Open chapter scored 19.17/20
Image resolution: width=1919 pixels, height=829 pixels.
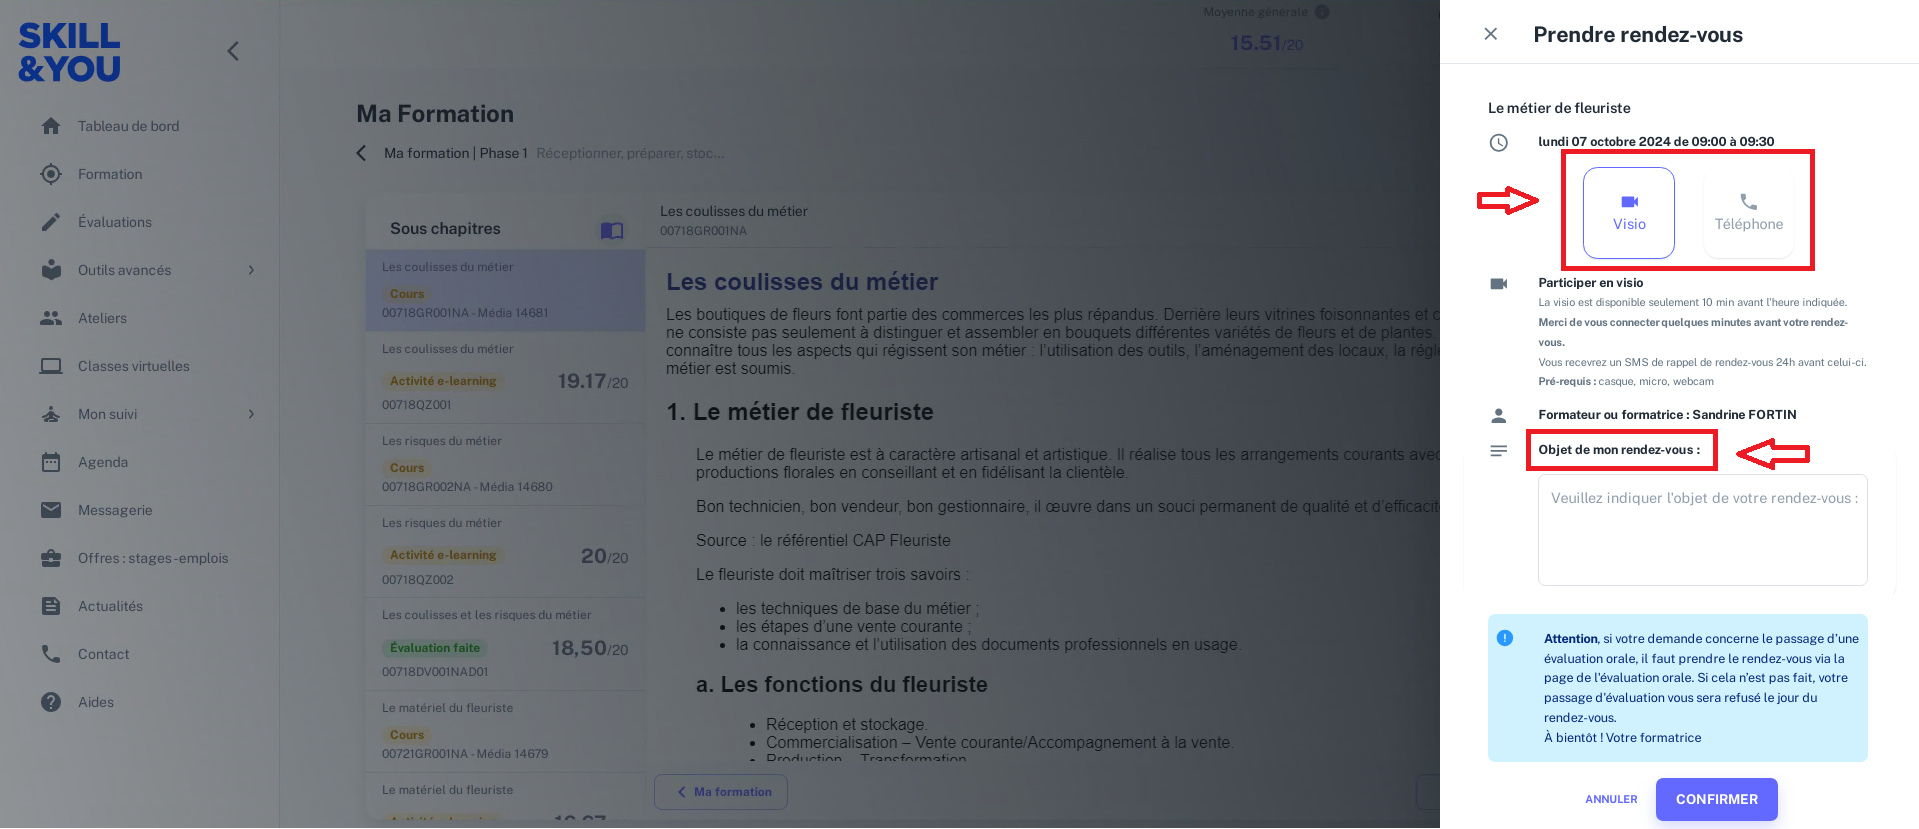point(505,377)
